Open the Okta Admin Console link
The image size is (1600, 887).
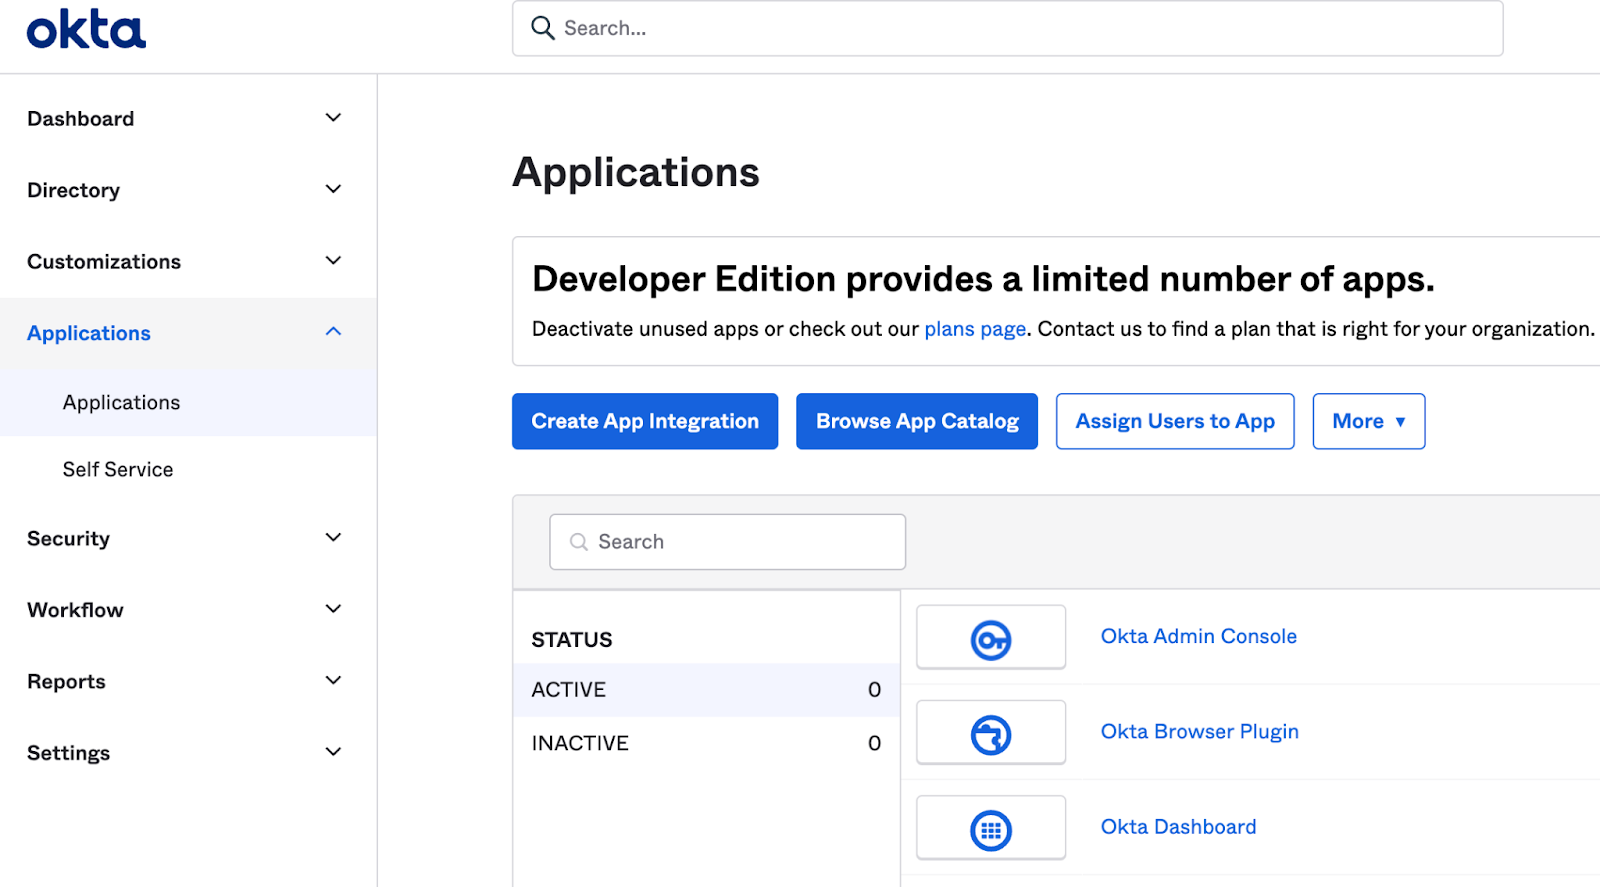(1198, 637)
